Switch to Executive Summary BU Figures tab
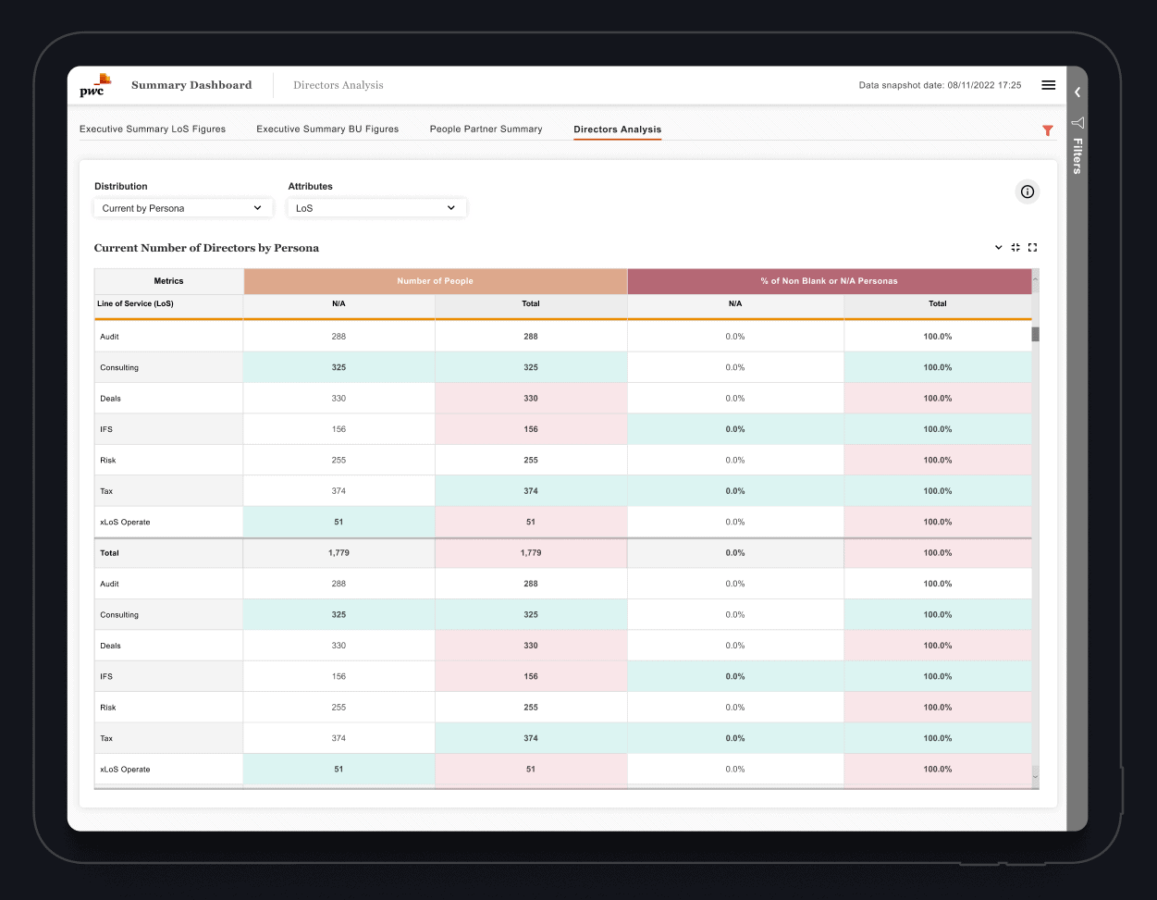 click(x=327, y=129)
